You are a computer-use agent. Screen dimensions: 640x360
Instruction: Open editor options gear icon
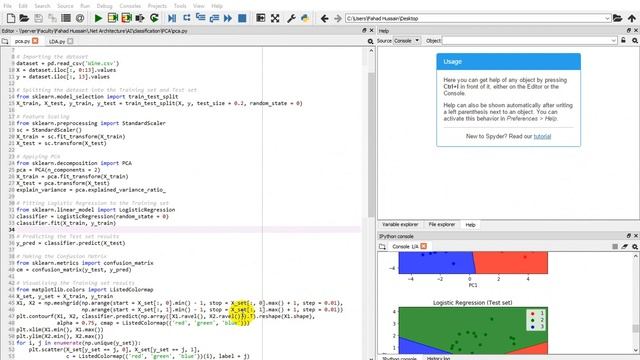coord(371,41)
